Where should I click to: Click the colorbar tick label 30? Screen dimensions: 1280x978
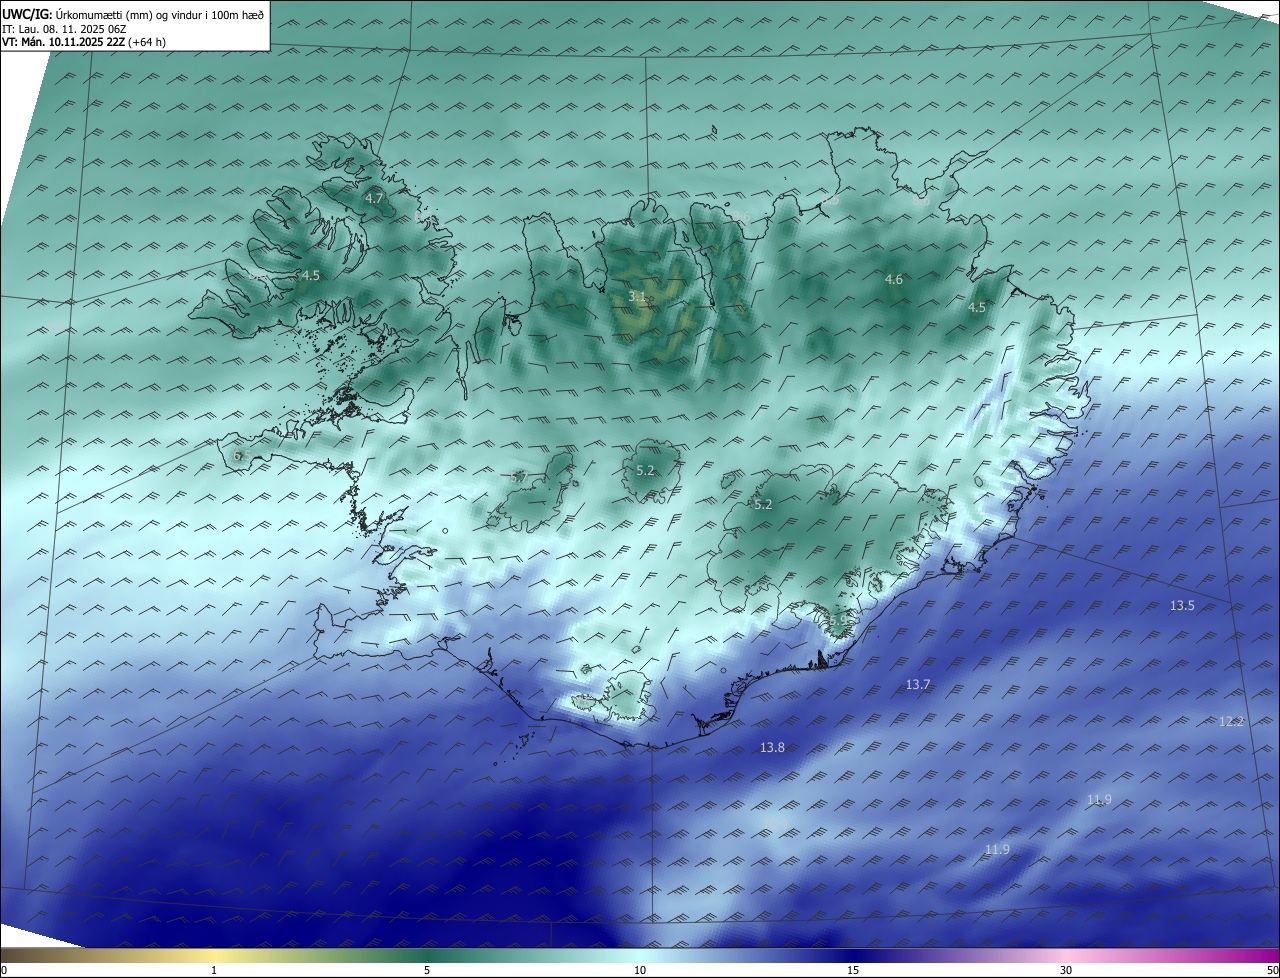coord(1066,971)
